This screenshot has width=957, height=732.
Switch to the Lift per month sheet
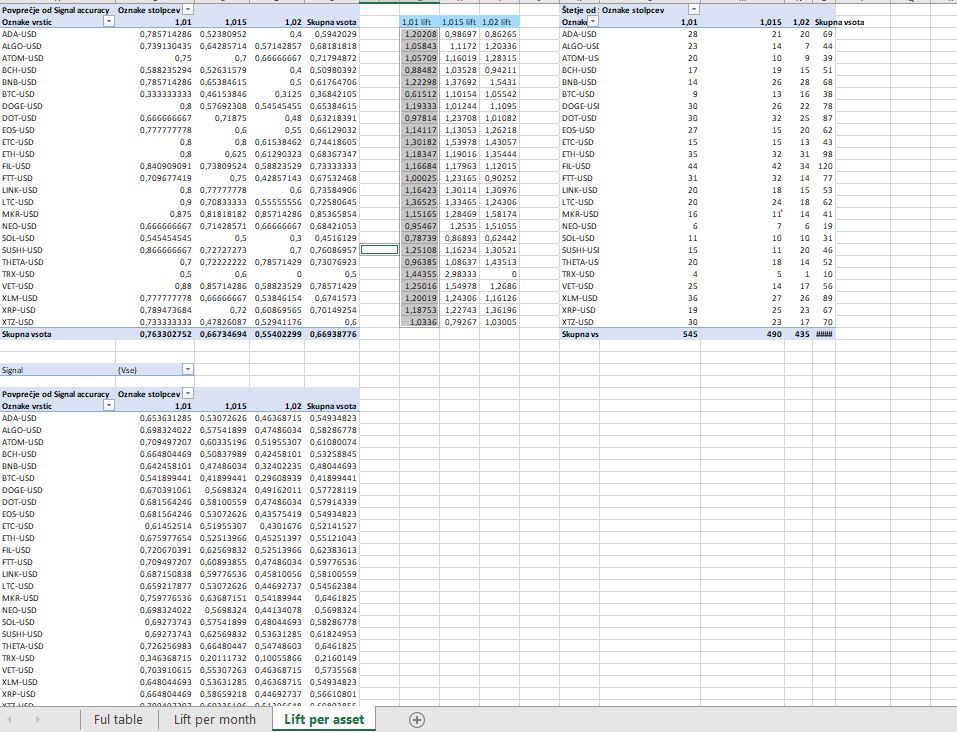(x=214, y=719)
